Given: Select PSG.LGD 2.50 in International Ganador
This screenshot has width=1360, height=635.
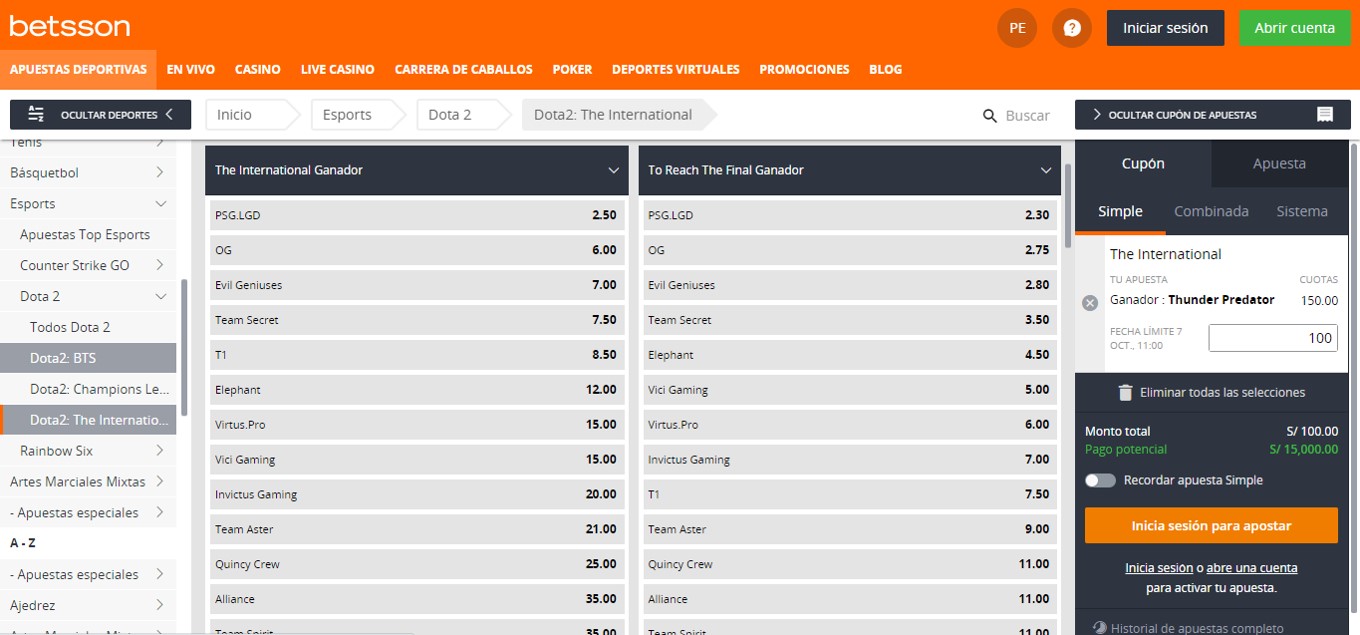Looking at the screenshot, I should tap(417, 215).
